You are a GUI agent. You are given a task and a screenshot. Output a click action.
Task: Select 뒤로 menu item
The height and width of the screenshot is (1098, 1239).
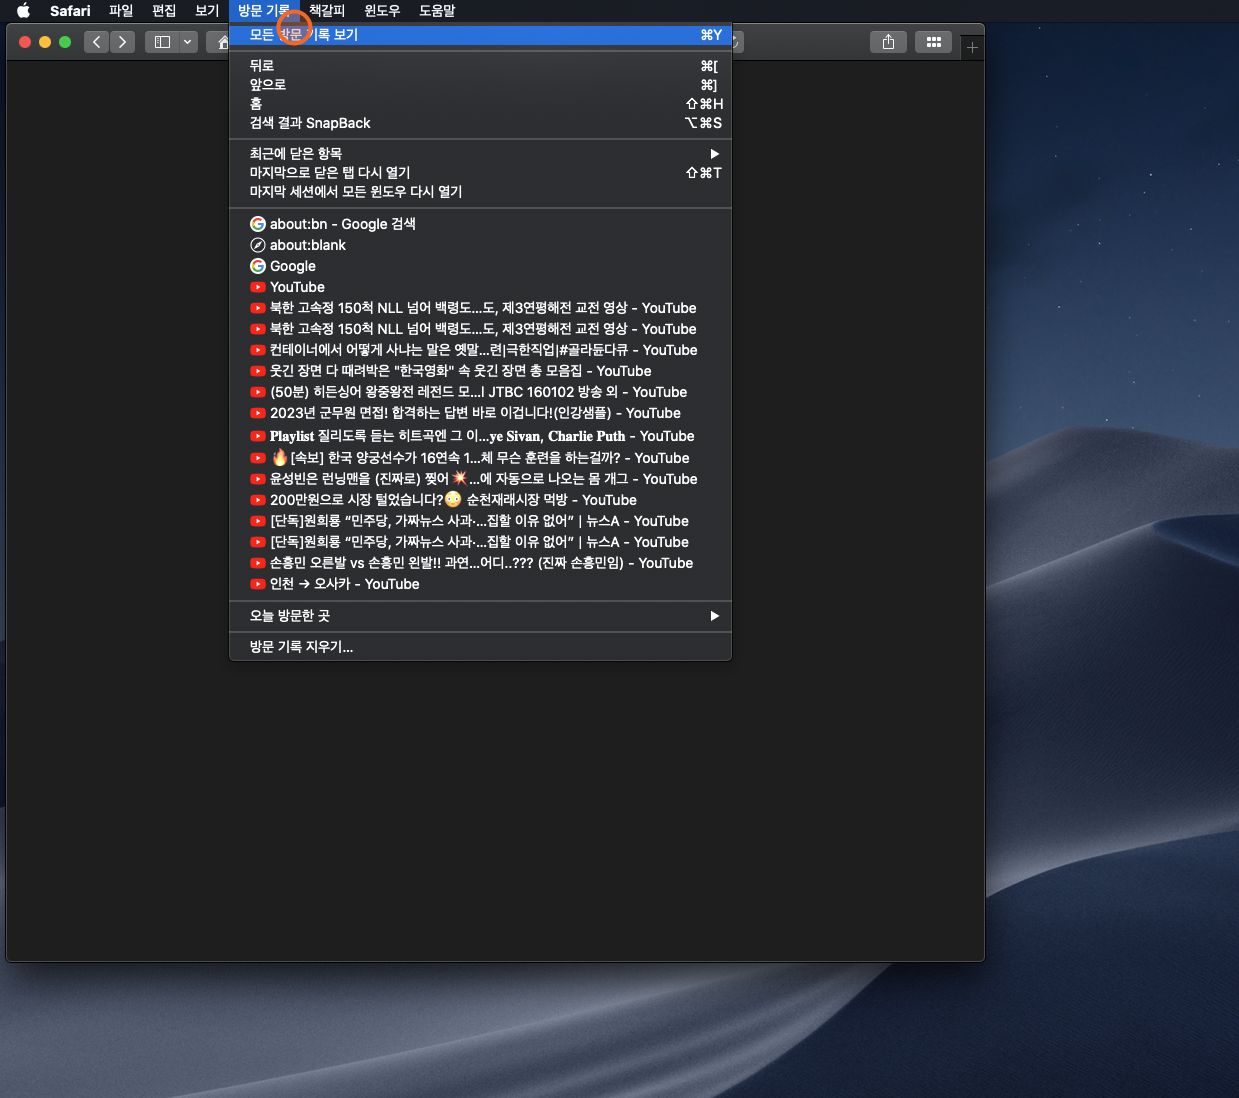pyautogui.click(x=481, y=66)
